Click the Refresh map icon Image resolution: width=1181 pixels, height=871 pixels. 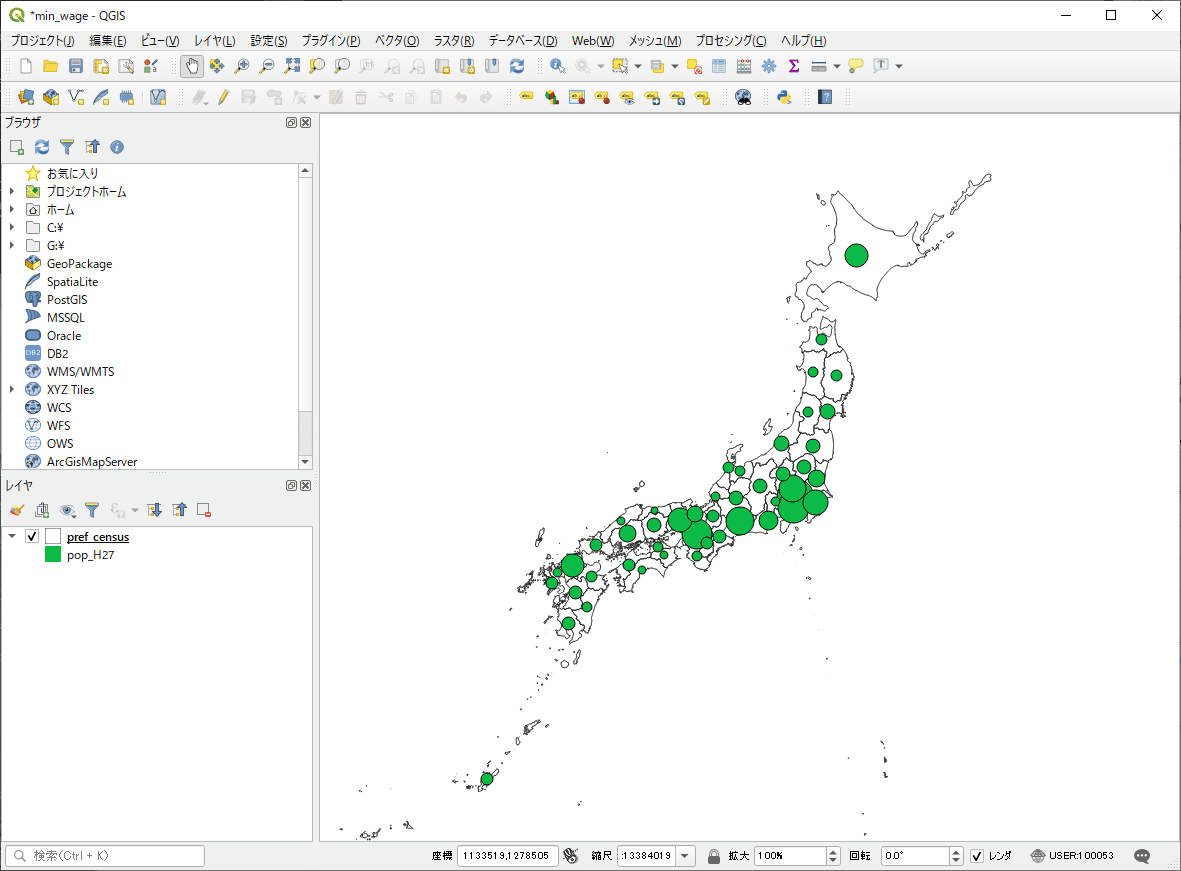[x=518, y=66]
